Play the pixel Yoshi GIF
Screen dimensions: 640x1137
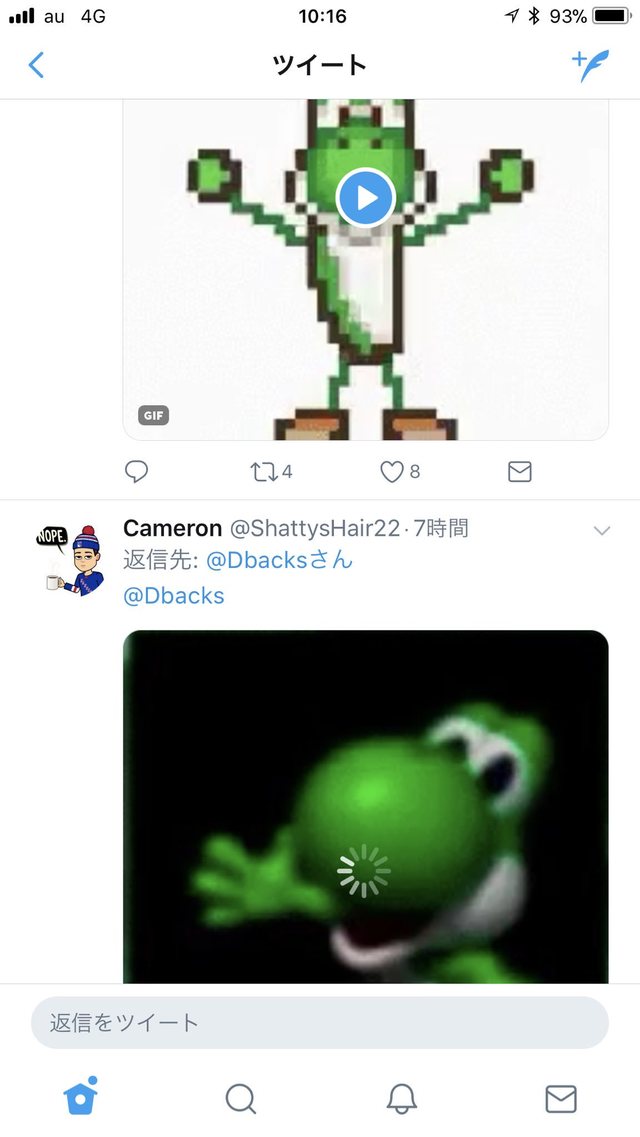point(365,197)
